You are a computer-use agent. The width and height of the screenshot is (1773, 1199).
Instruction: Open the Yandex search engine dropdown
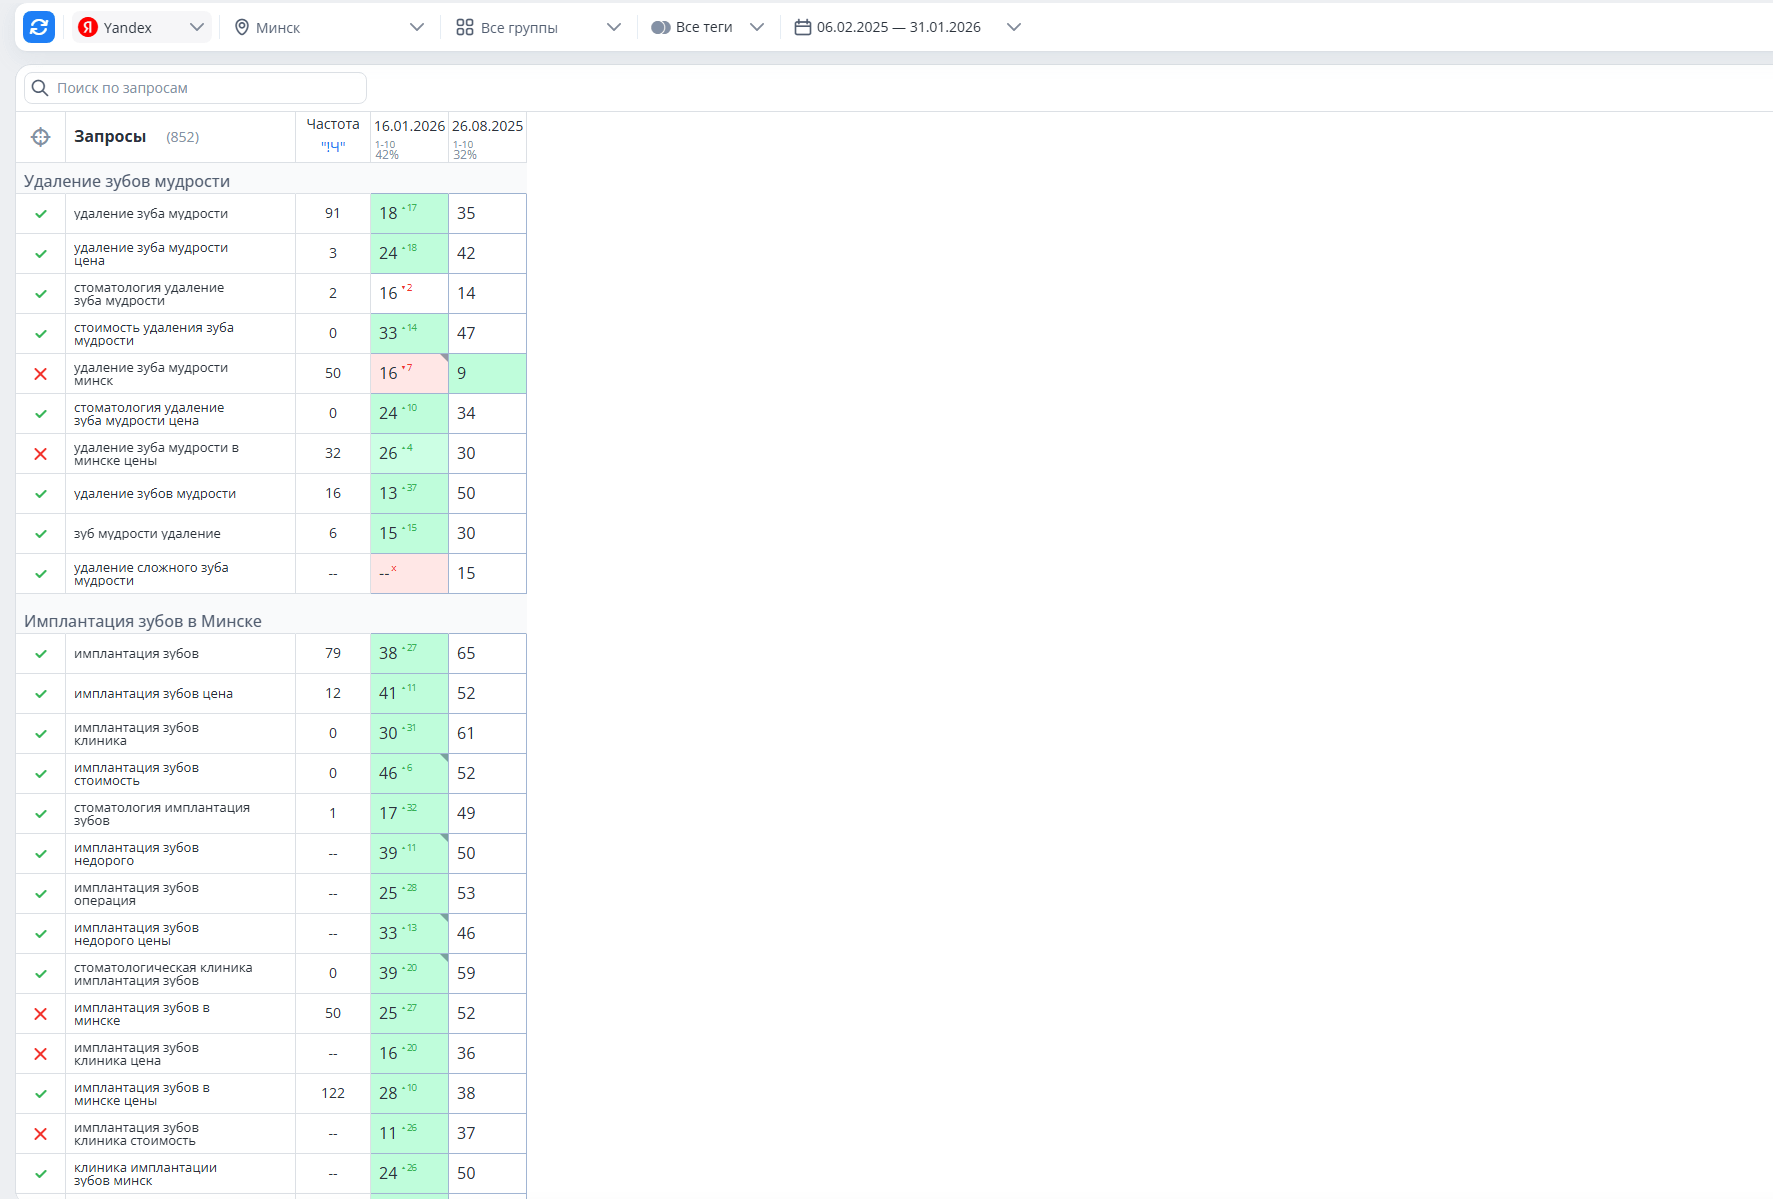click(141, 27)
